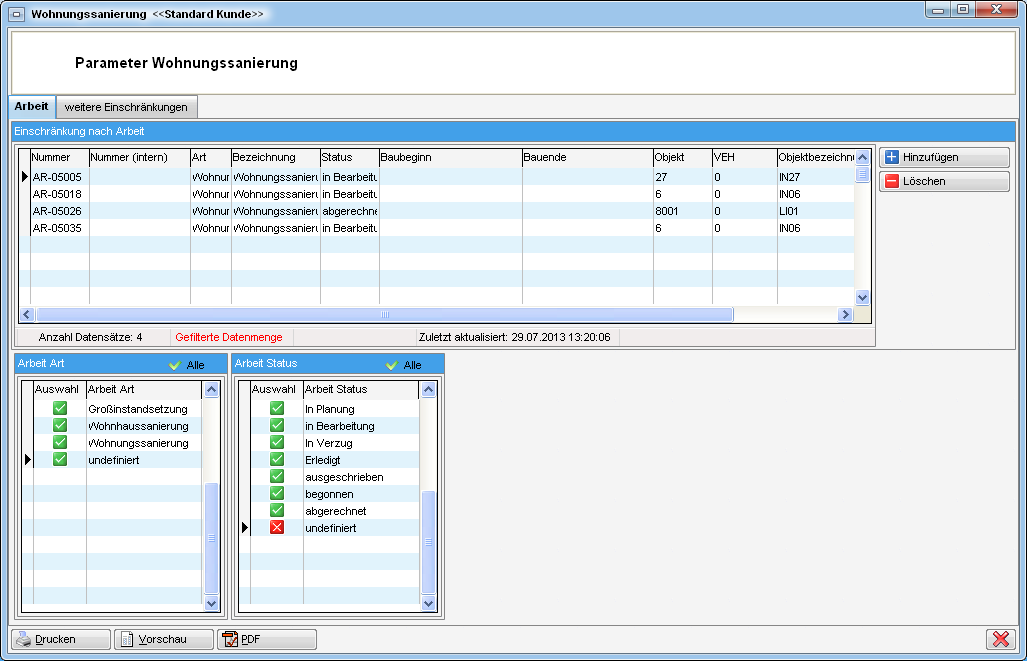This screenshot has width=1027, height=661.
Task: Click the horizontal scrollbar thumb of Arbeit grid
Action: [384, 314]
